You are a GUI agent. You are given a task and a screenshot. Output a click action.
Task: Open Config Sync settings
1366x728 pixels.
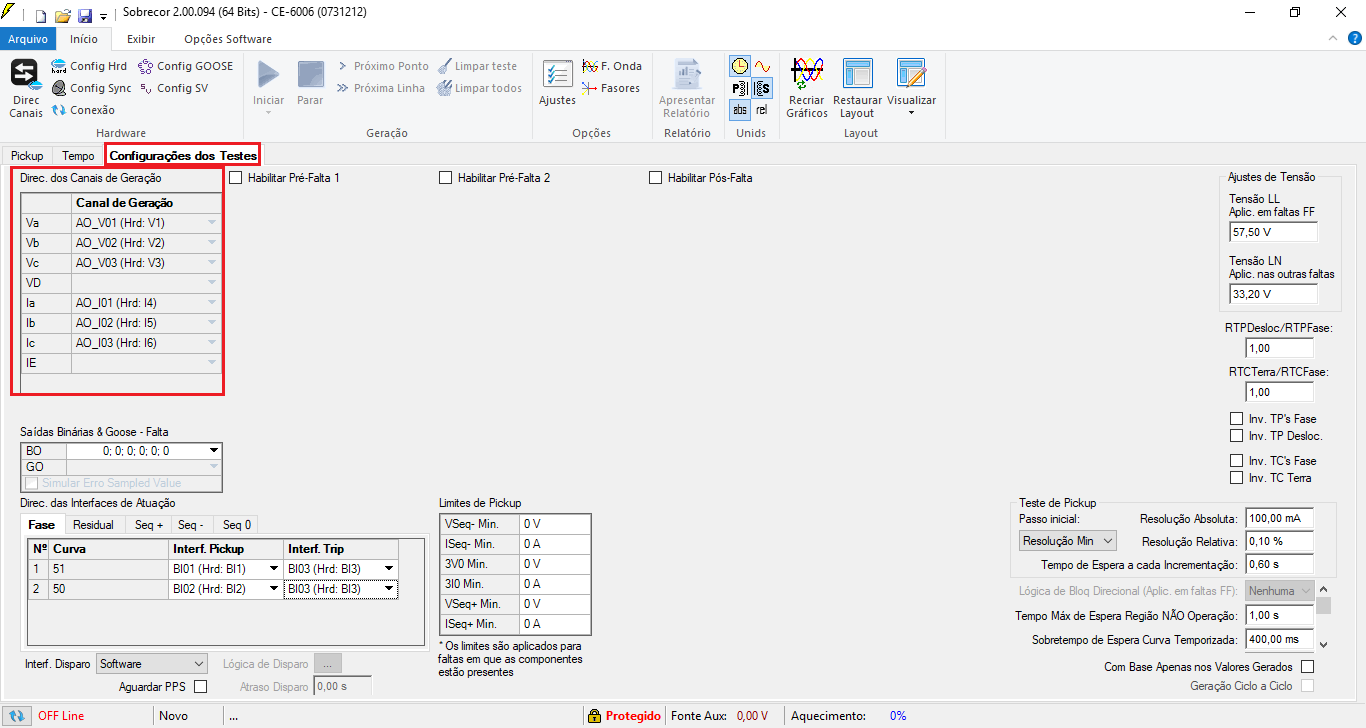[x=91, y=88]
